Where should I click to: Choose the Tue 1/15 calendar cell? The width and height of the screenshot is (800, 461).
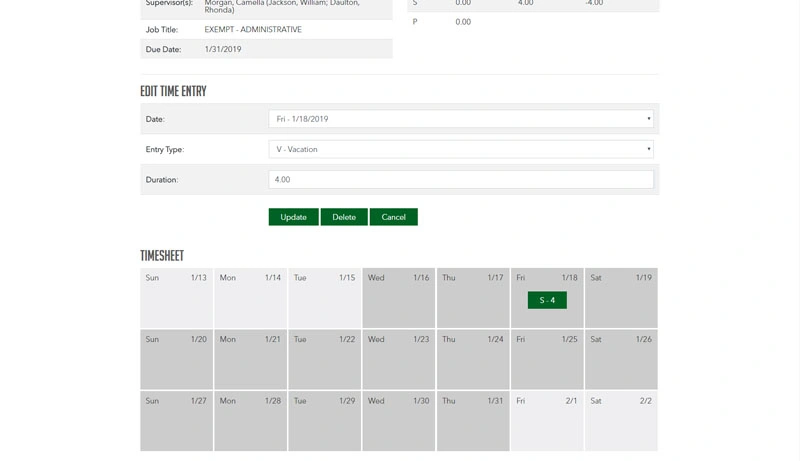pyautogui.click(x=324, y=298)
